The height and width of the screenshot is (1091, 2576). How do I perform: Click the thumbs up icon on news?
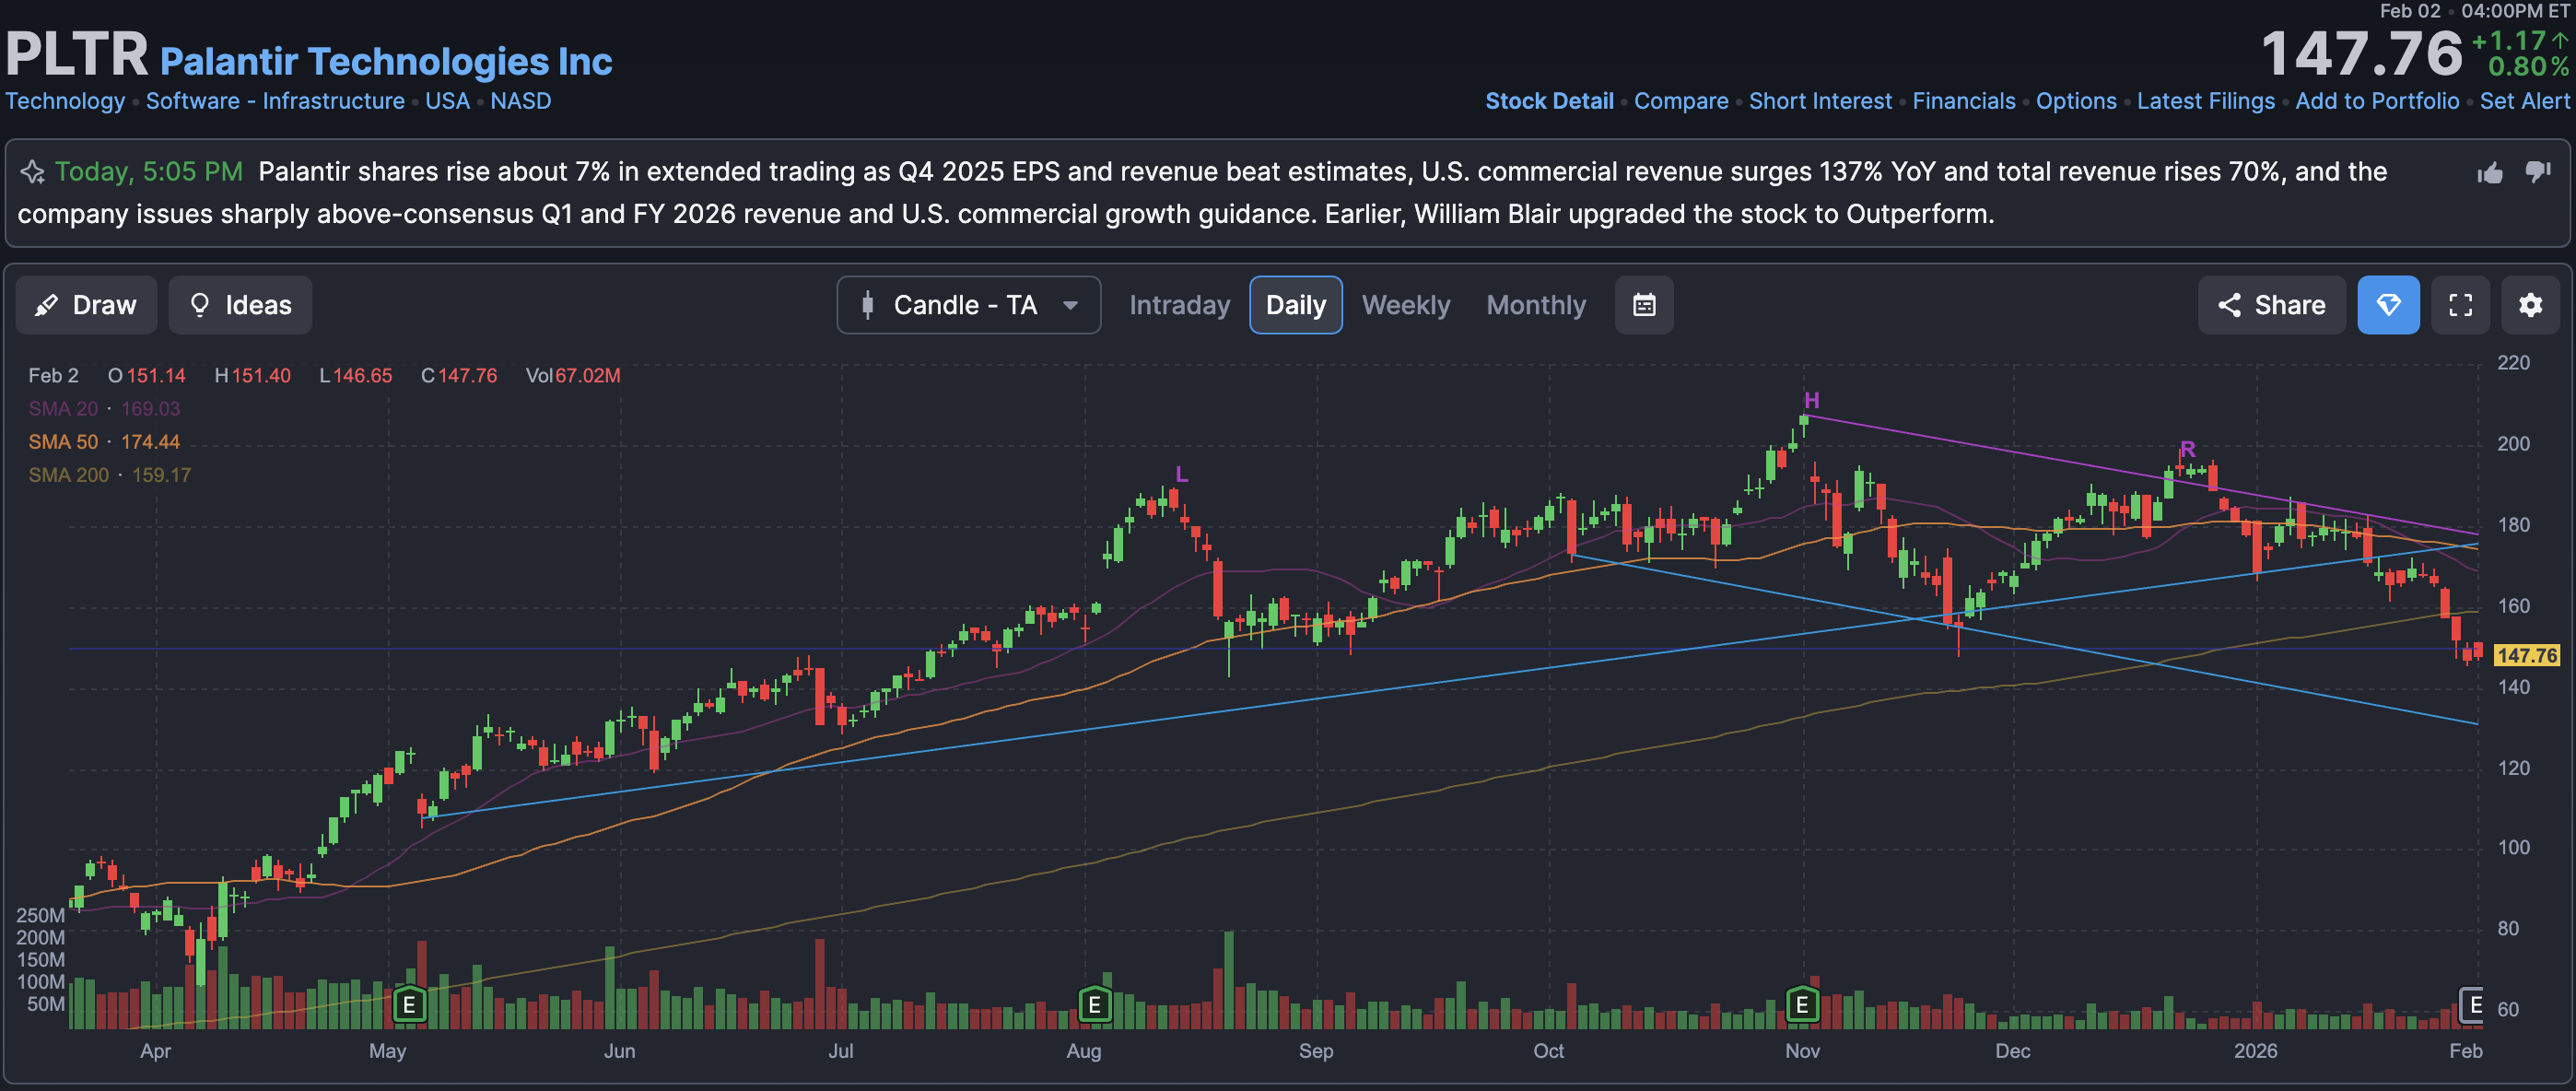coord(2490,173)
